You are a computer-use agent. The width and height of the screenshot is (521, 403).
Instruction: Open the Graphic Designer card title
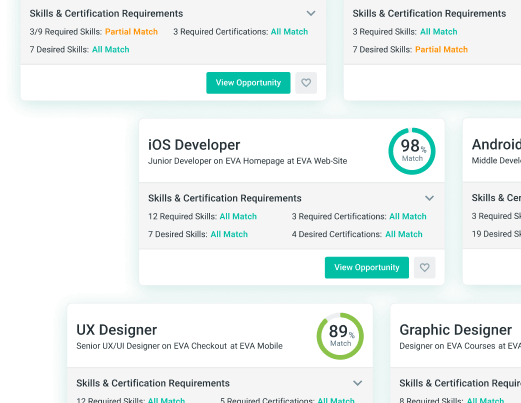coord(455,330)
